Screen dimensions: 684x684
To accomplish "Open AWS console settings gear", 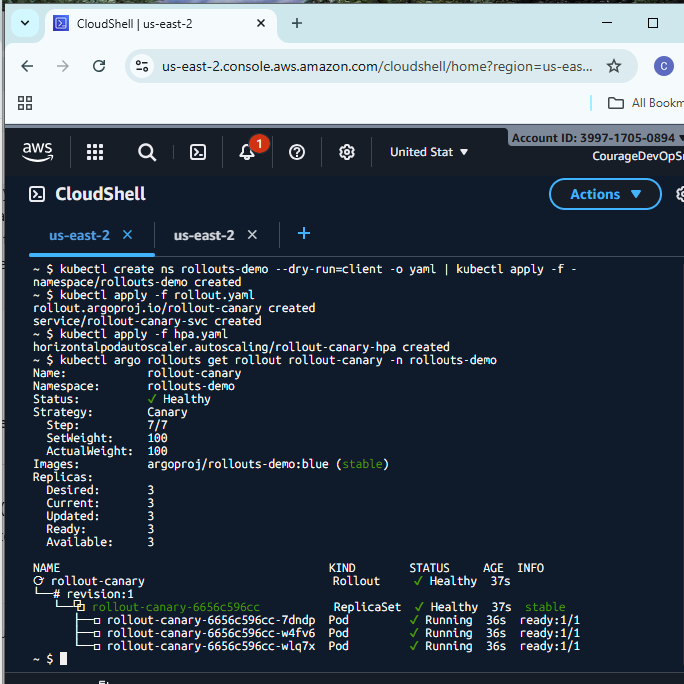I will [x=347, y=152].
